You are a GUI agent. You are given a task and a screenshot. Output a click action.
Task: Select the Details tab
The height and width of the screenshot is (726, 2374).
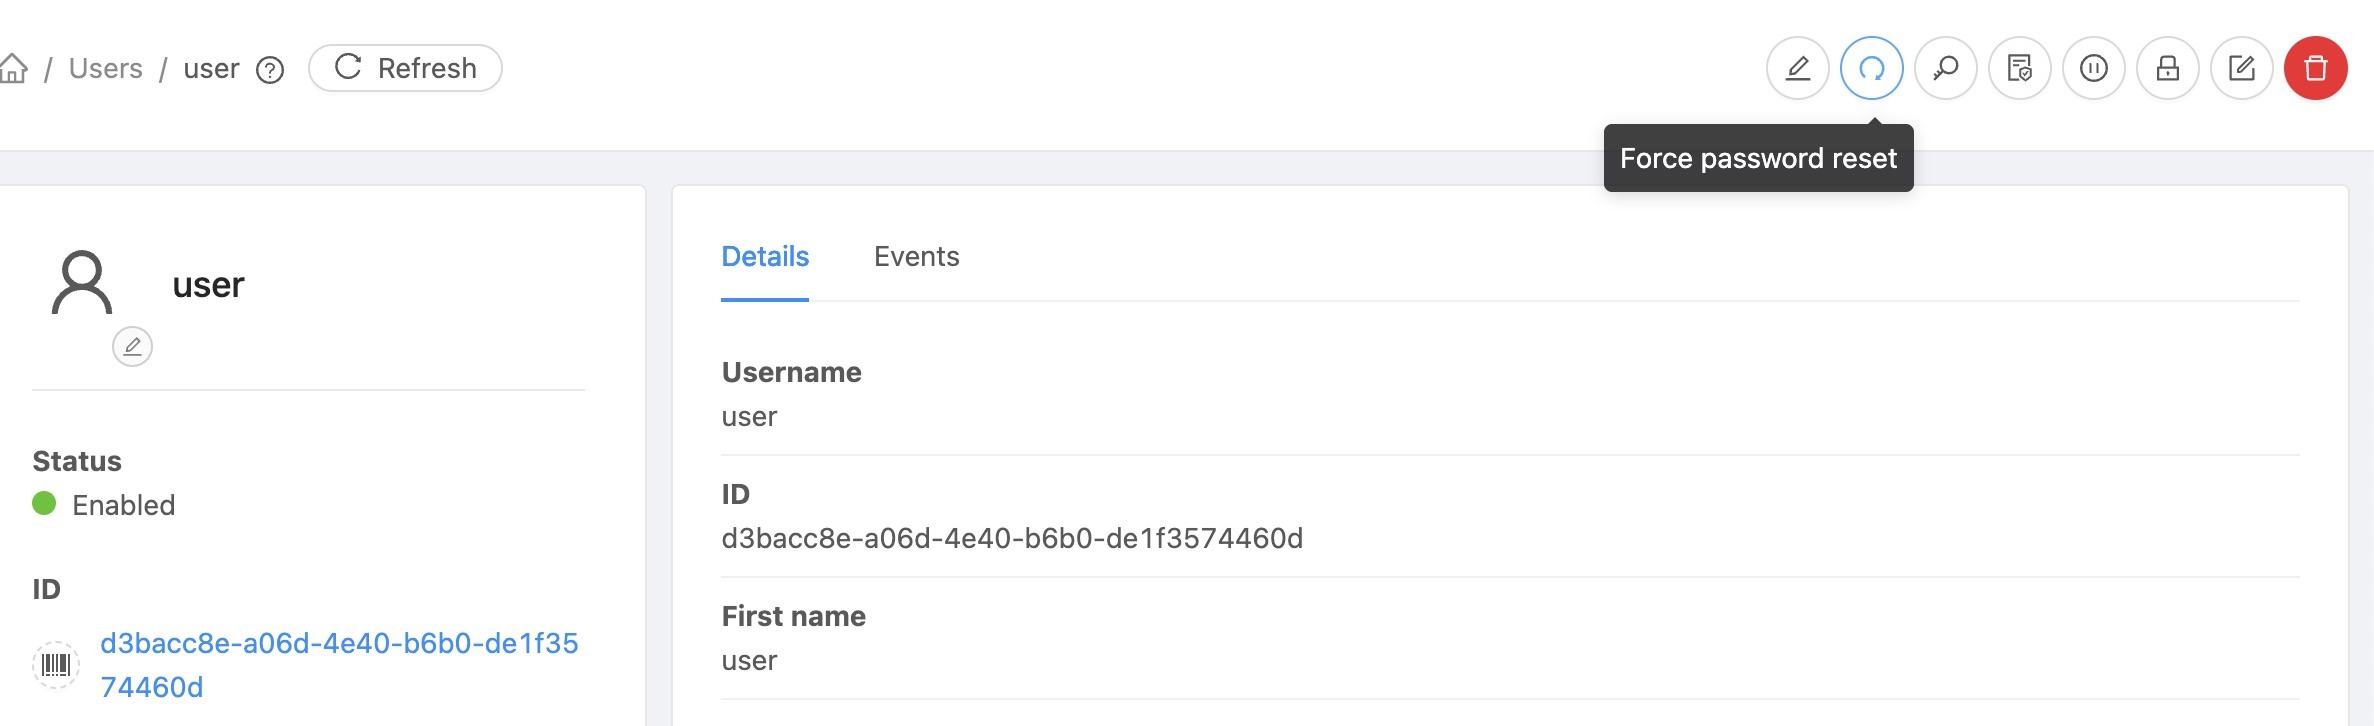tap(764, 256)
